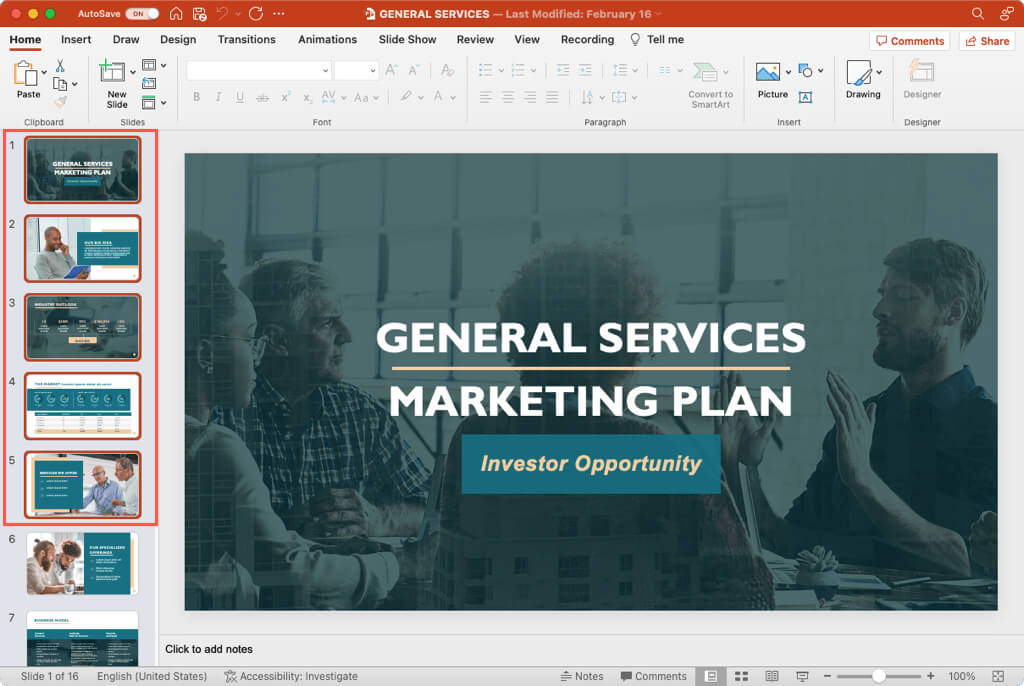Image resolution: width=1024 pixels, height=686 pixels.
Task: Insert a Picture from the ribbon
Action: pos(768,73)
